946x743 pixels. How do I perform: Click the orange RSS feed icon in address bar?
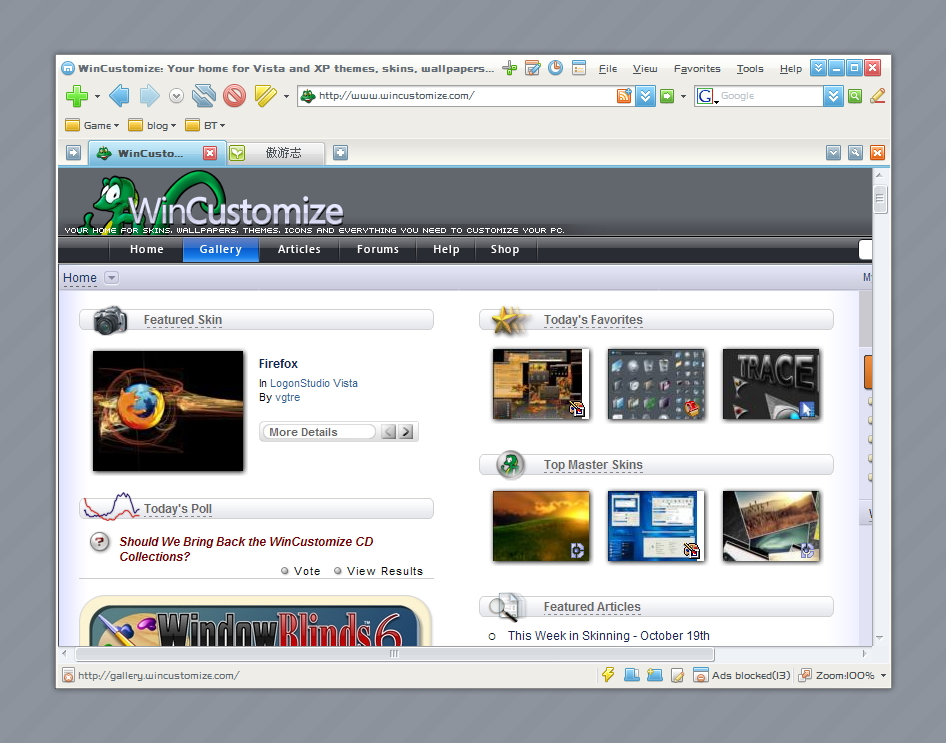pos(624,96)
